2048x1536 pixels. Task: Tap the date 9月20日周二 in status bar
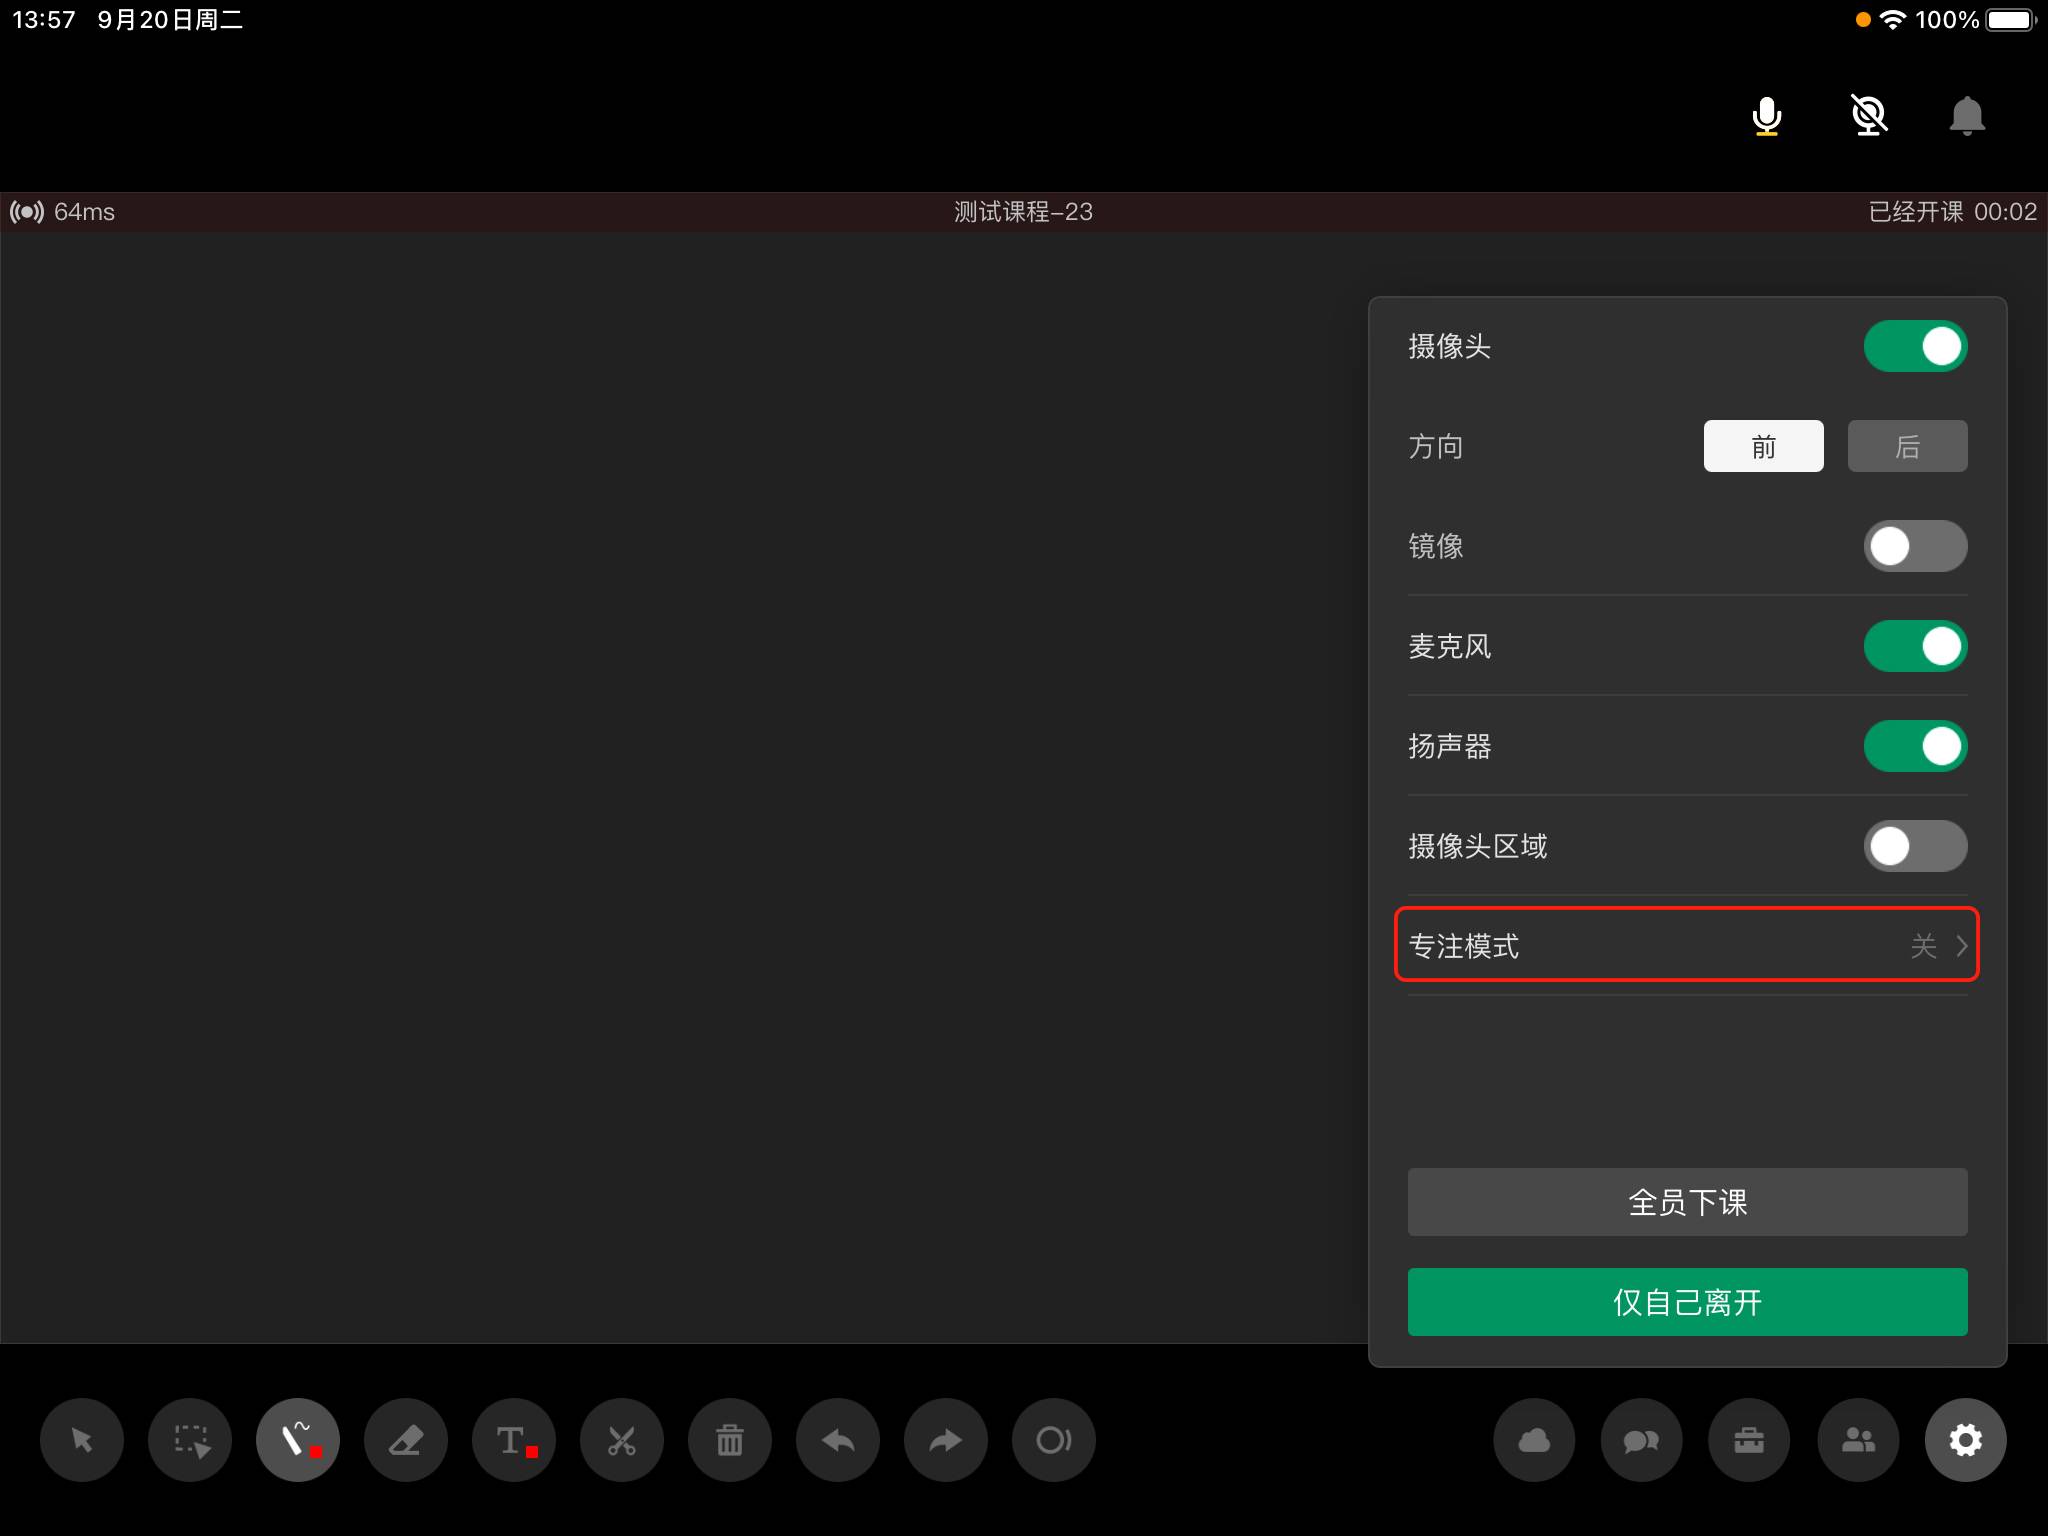coord(170,20)
